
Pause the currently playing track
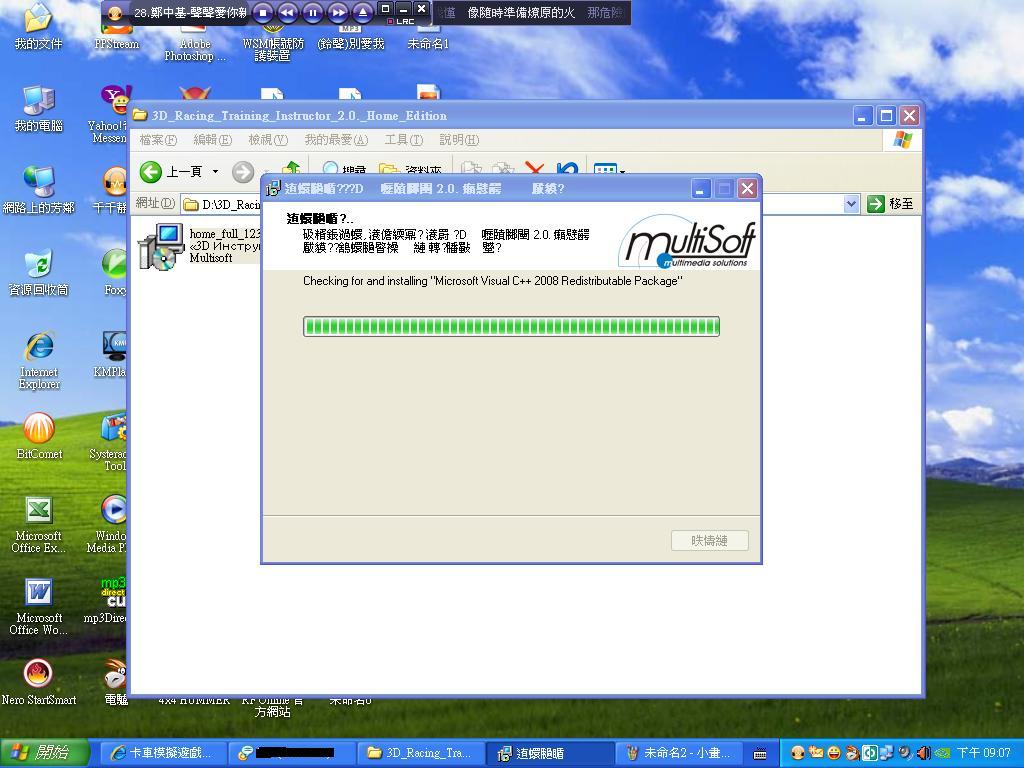[x=312, y=13]
